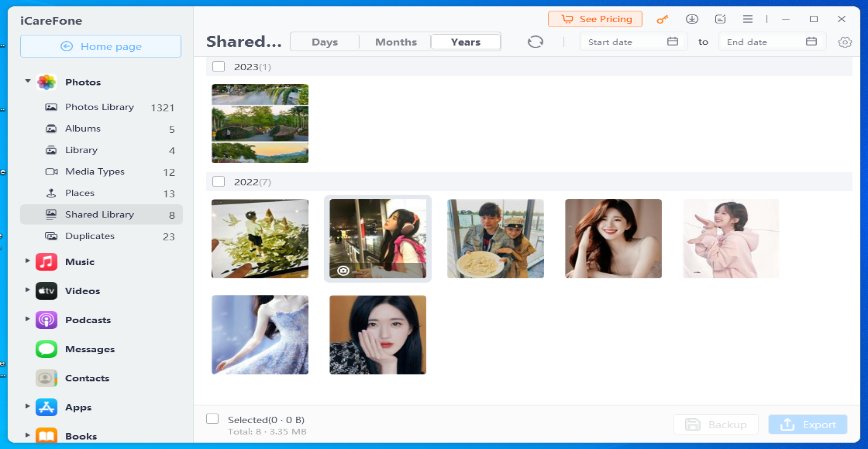This screenshot has height=449, width=868.
Task: Select the Duplicates item in sidebar
Action: 89,236
